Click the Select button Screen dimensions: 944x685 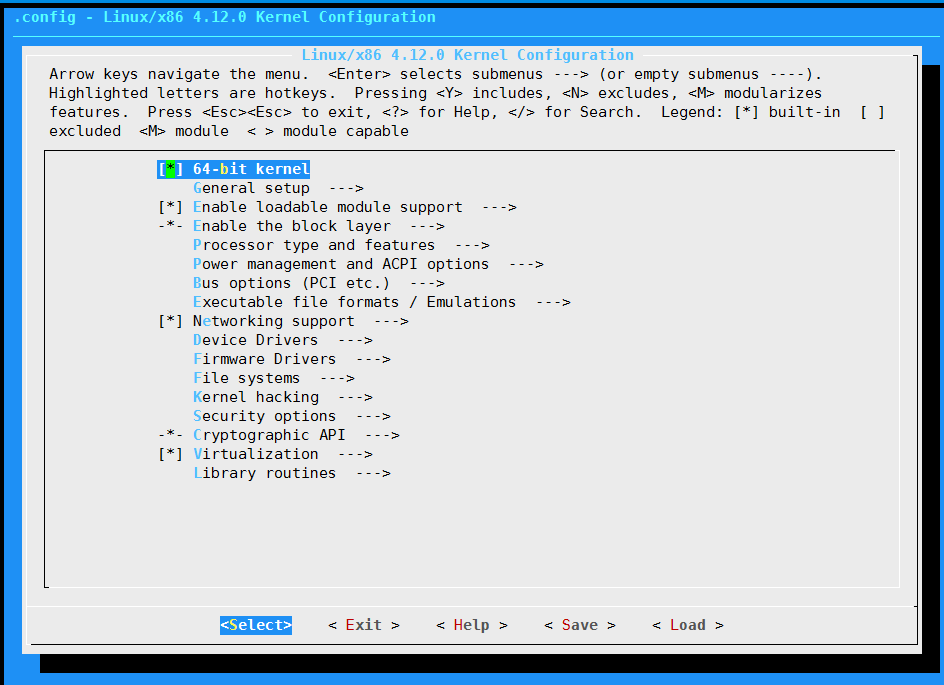pos(256,625)
